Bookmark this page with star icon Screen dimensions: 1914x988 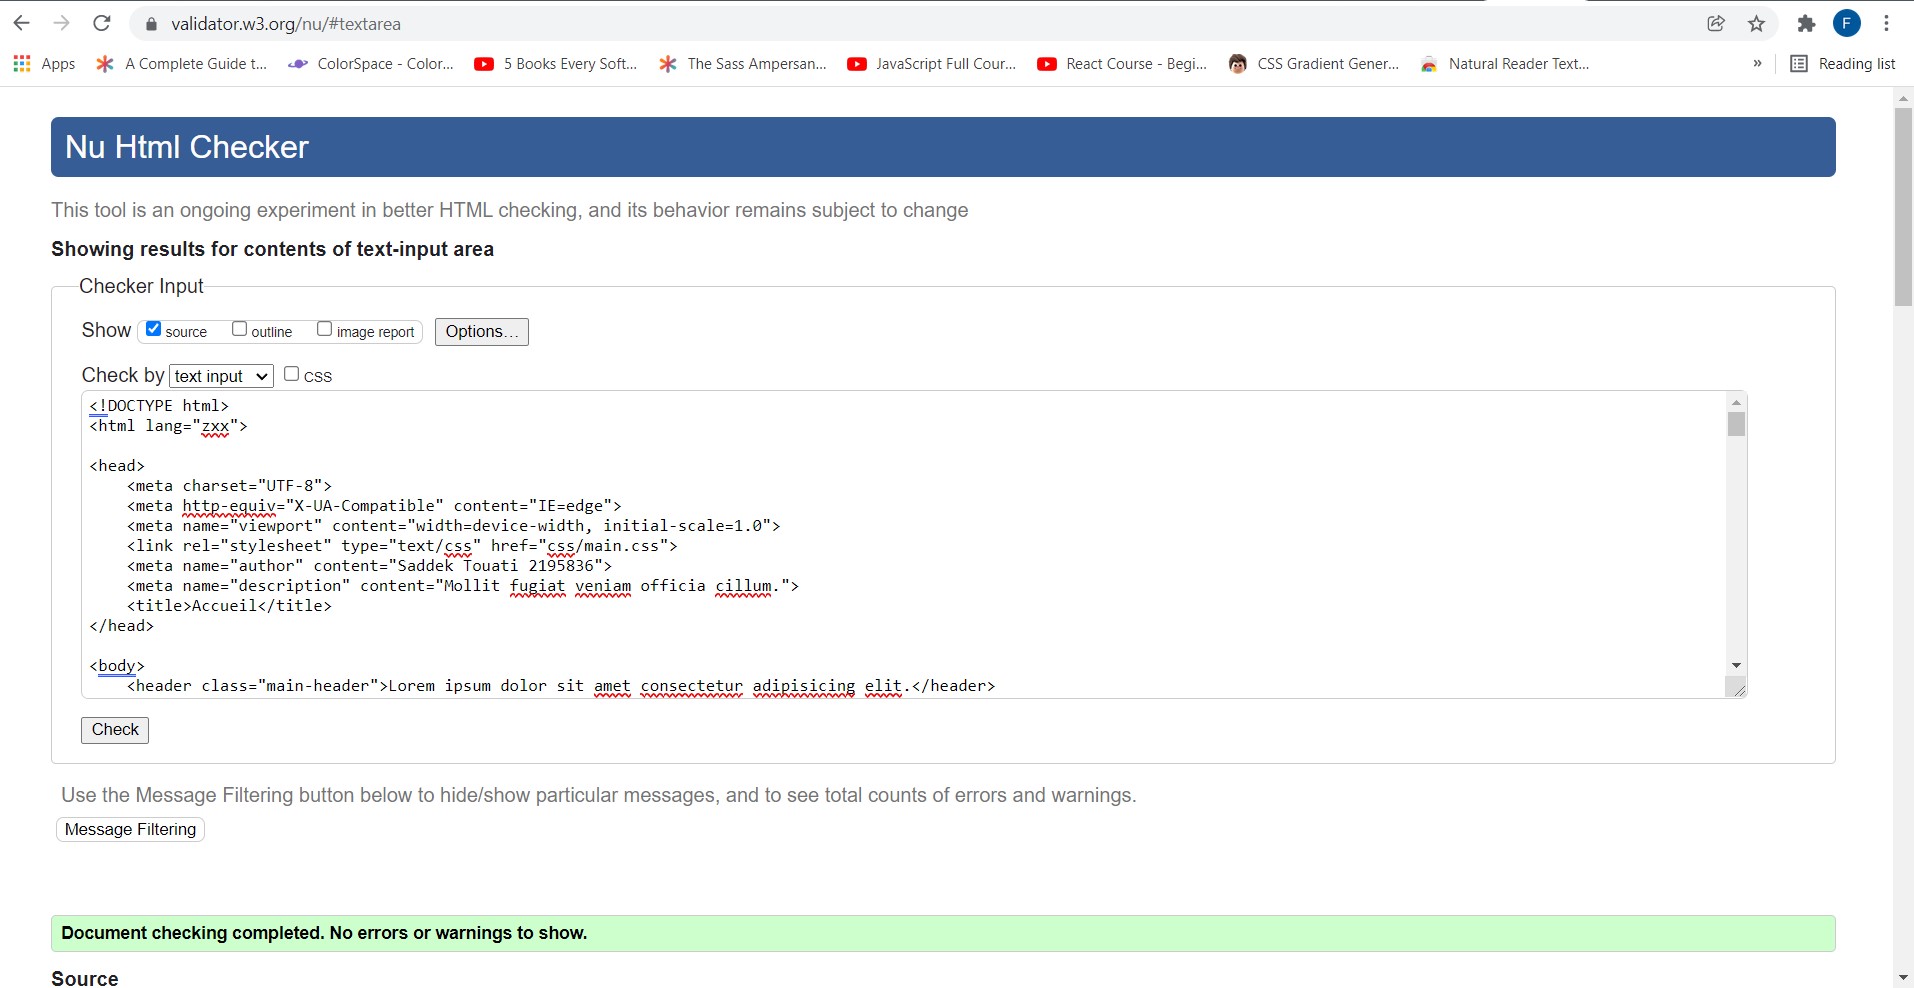point(1756,24)
